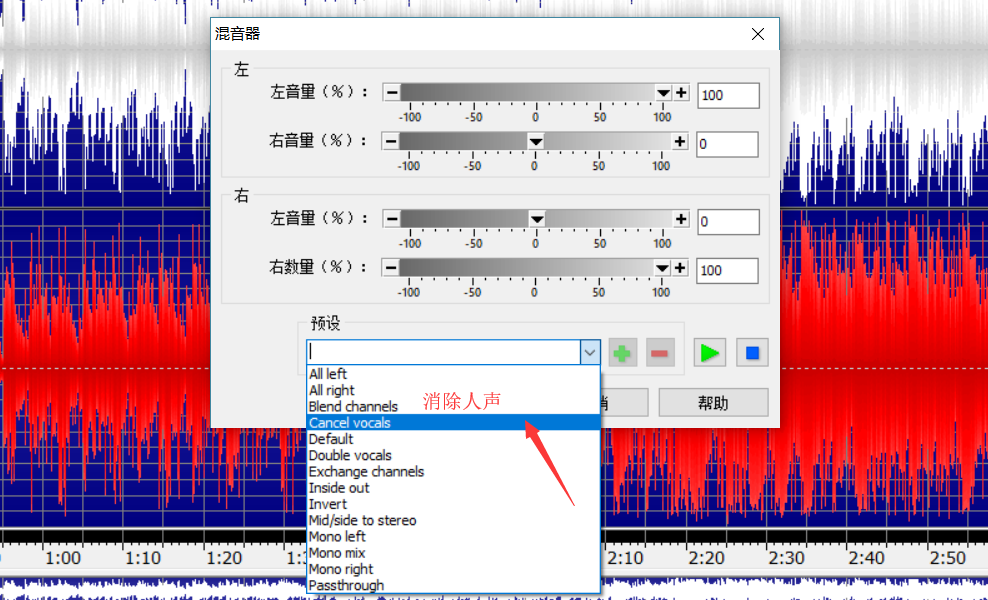Increase the 右数量 value with its plus button
The image size is (988, 600).
pos(680,268)
